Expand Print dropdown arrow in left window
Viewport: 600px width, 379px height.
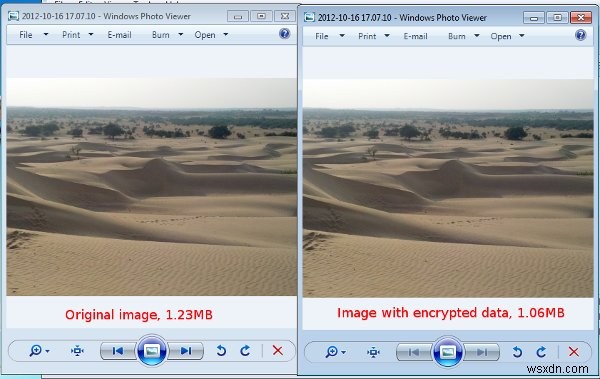point(91,34)
